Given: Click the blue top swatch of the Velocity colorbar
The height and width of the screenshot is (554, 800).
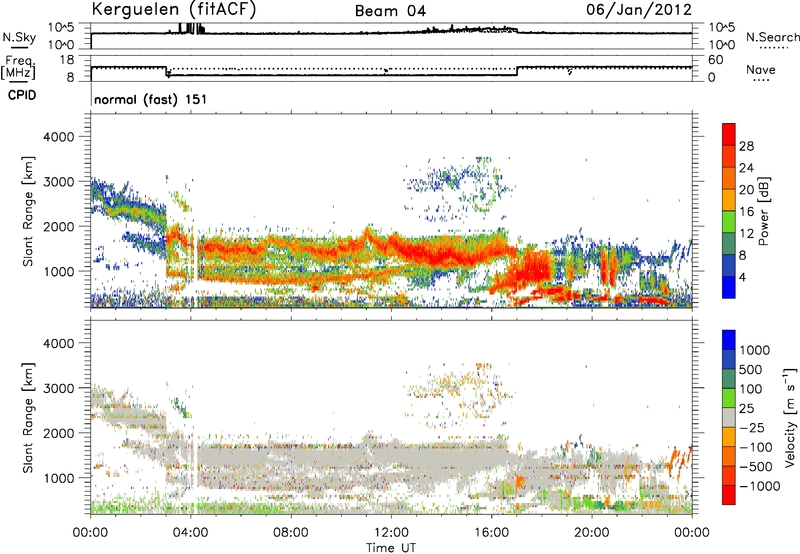Looking at the screenshot, I should [729, 340].
